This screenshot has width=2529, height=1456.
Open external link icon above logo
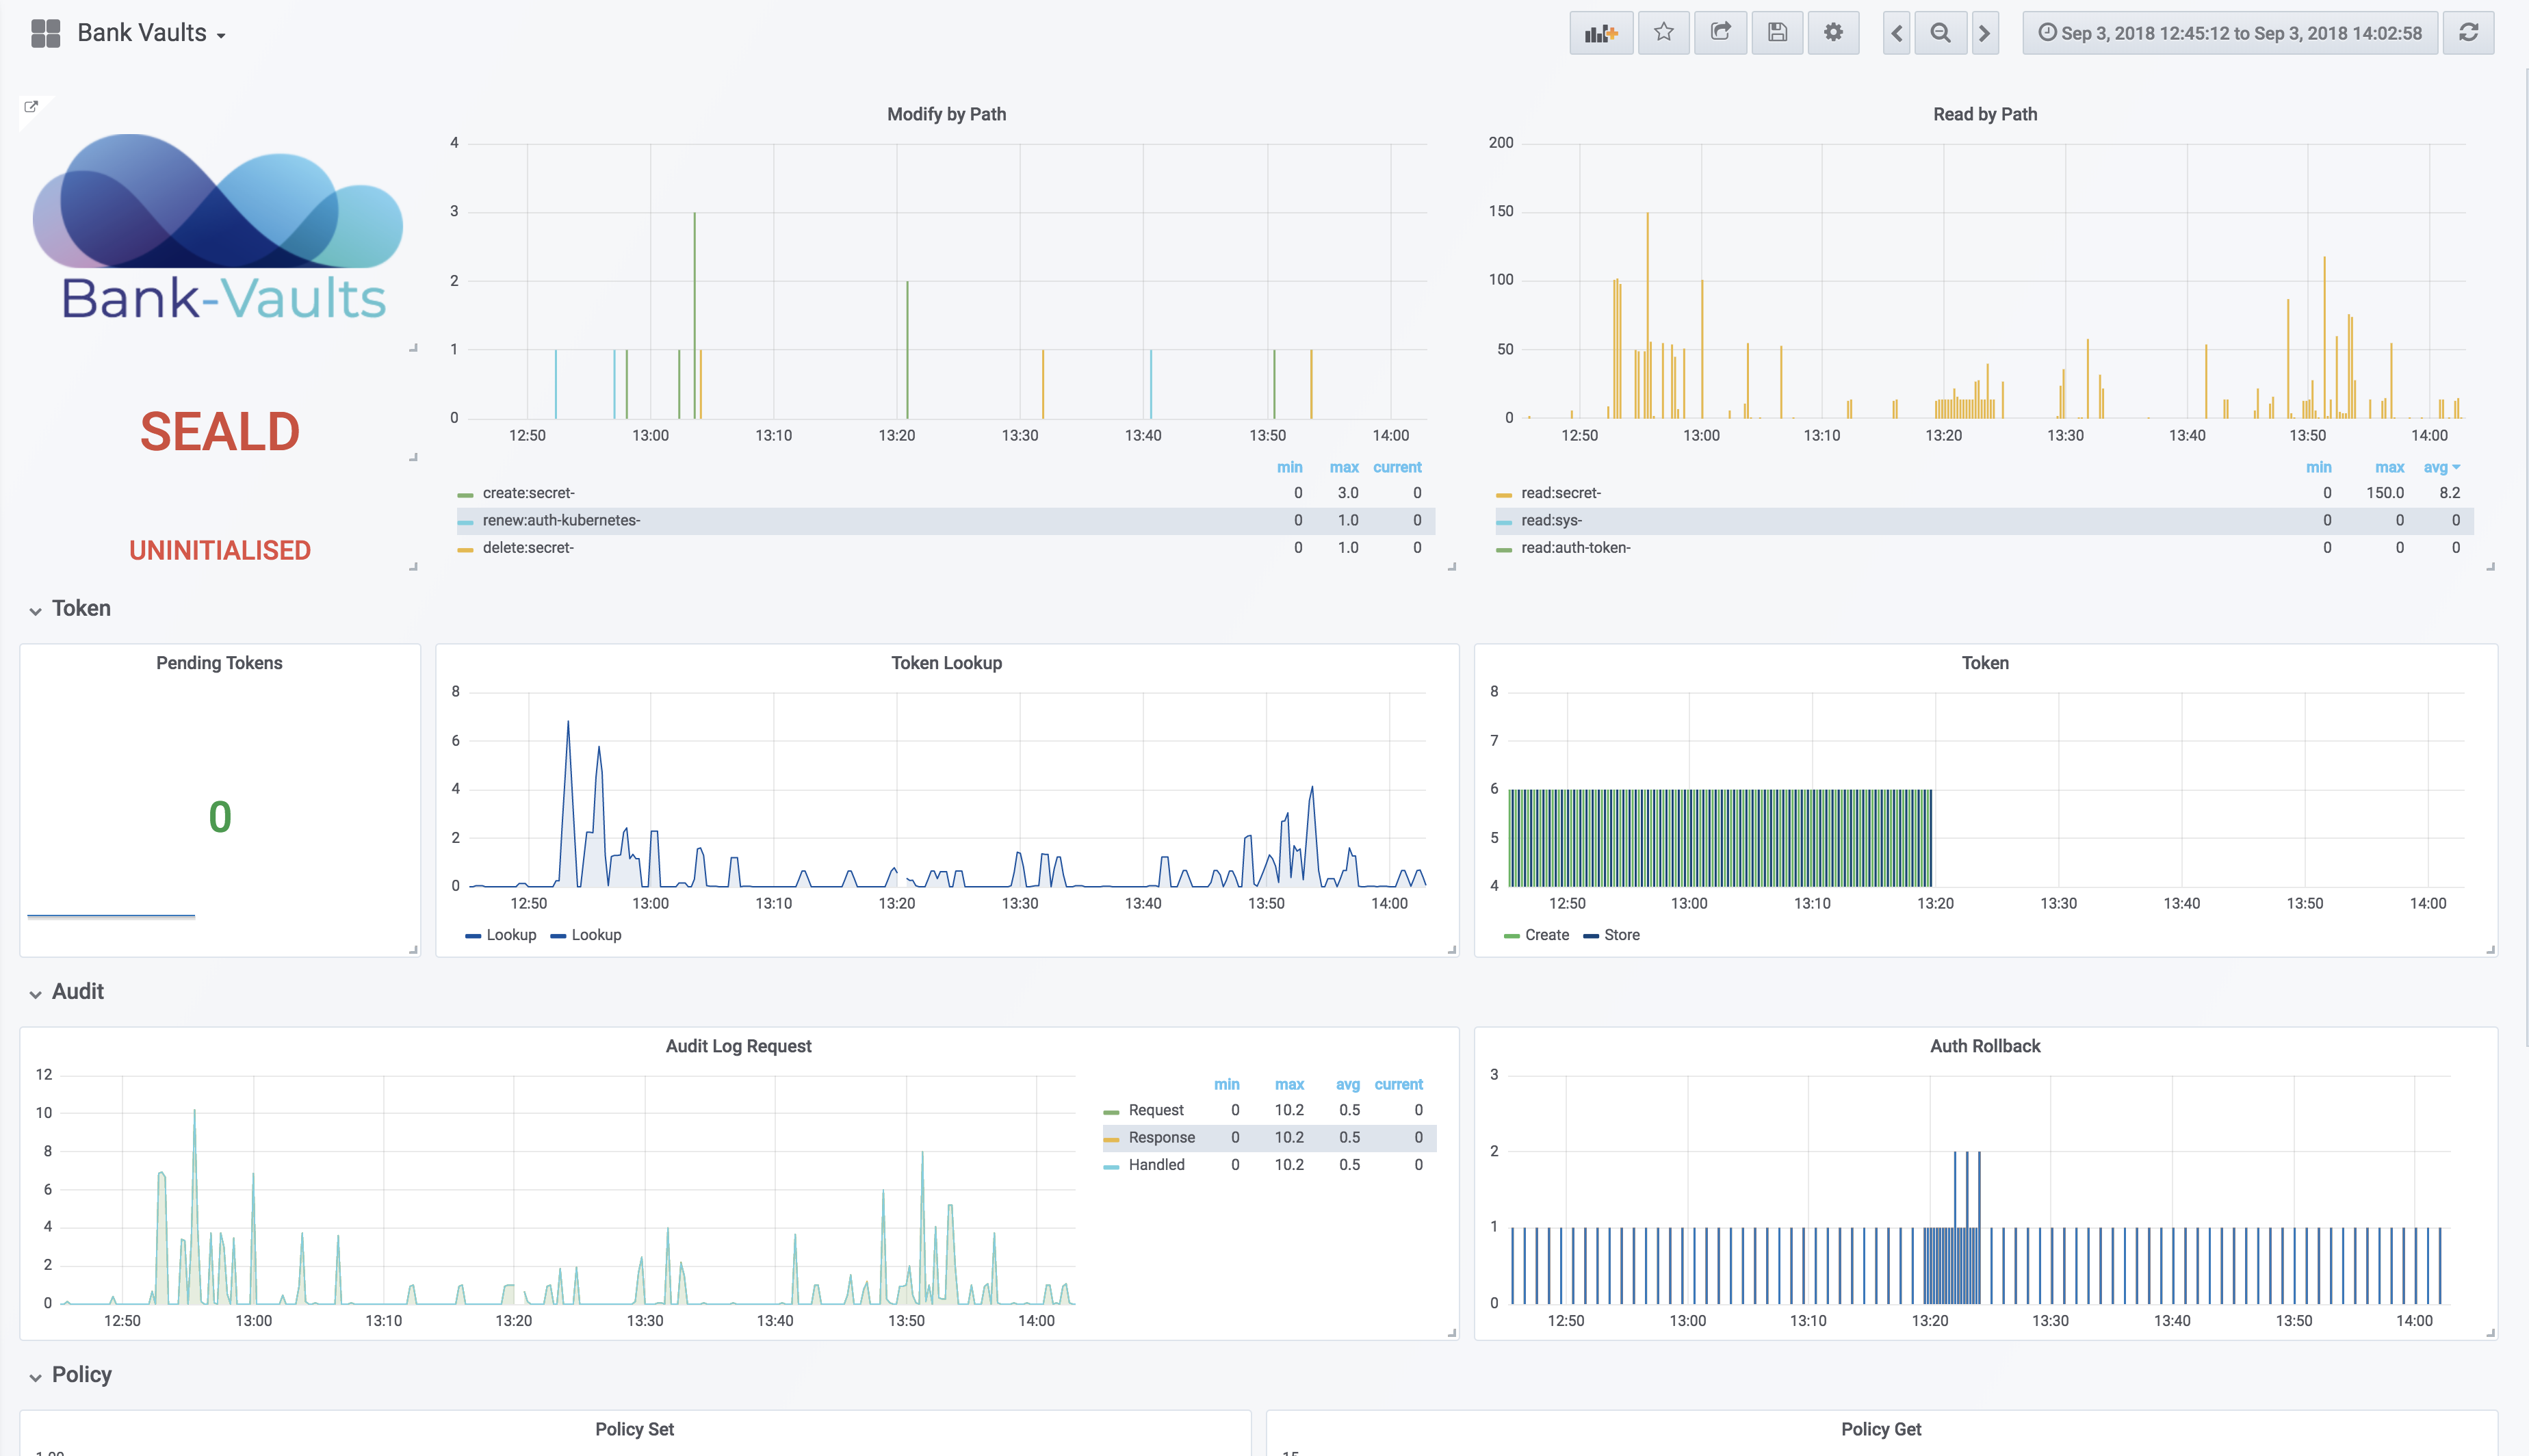[x=31, y=107]
